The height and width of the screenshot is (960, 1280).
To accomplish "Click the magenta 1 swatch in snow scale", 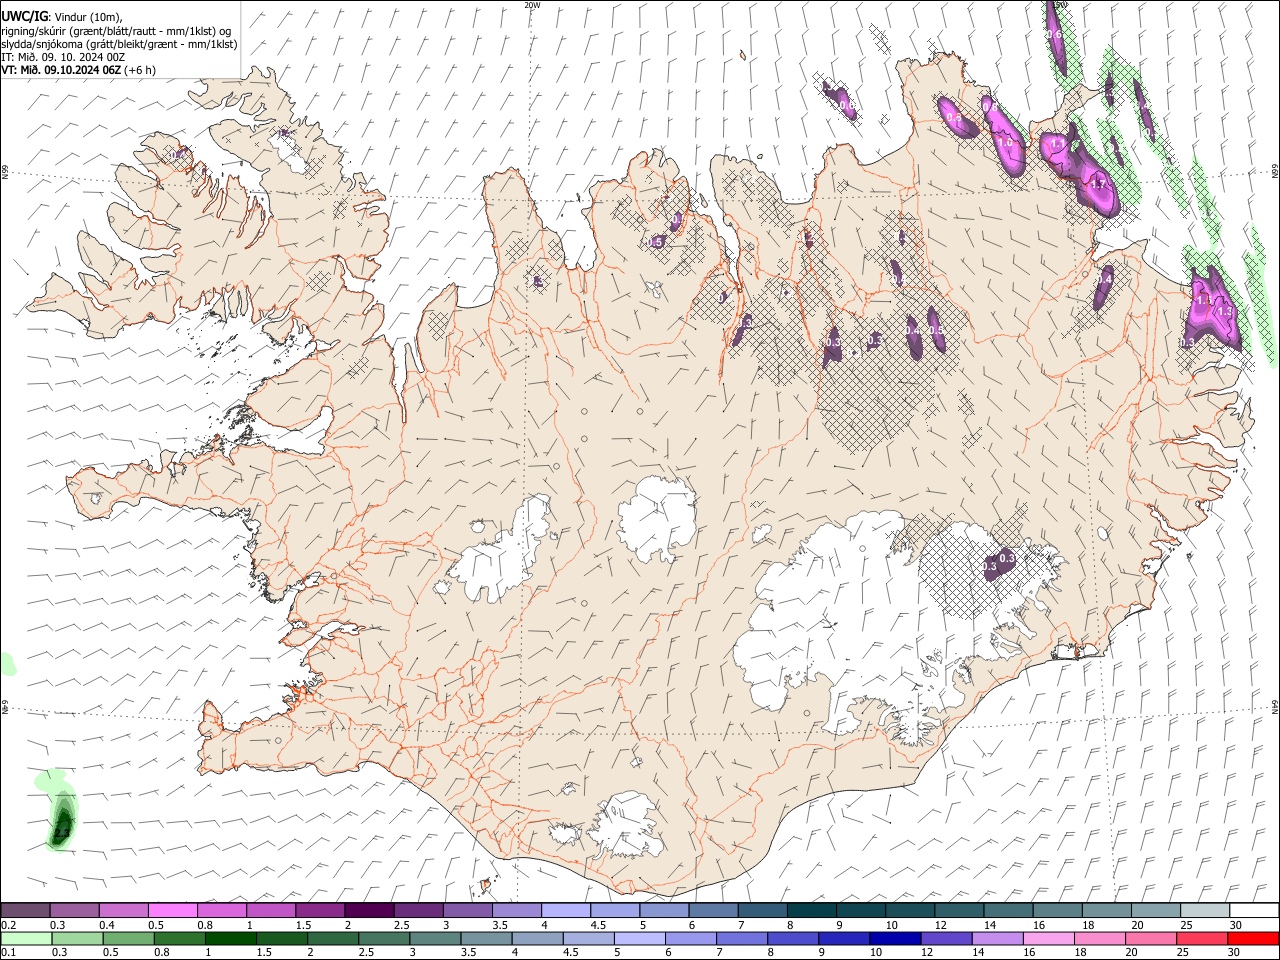I will click(270, 910).
